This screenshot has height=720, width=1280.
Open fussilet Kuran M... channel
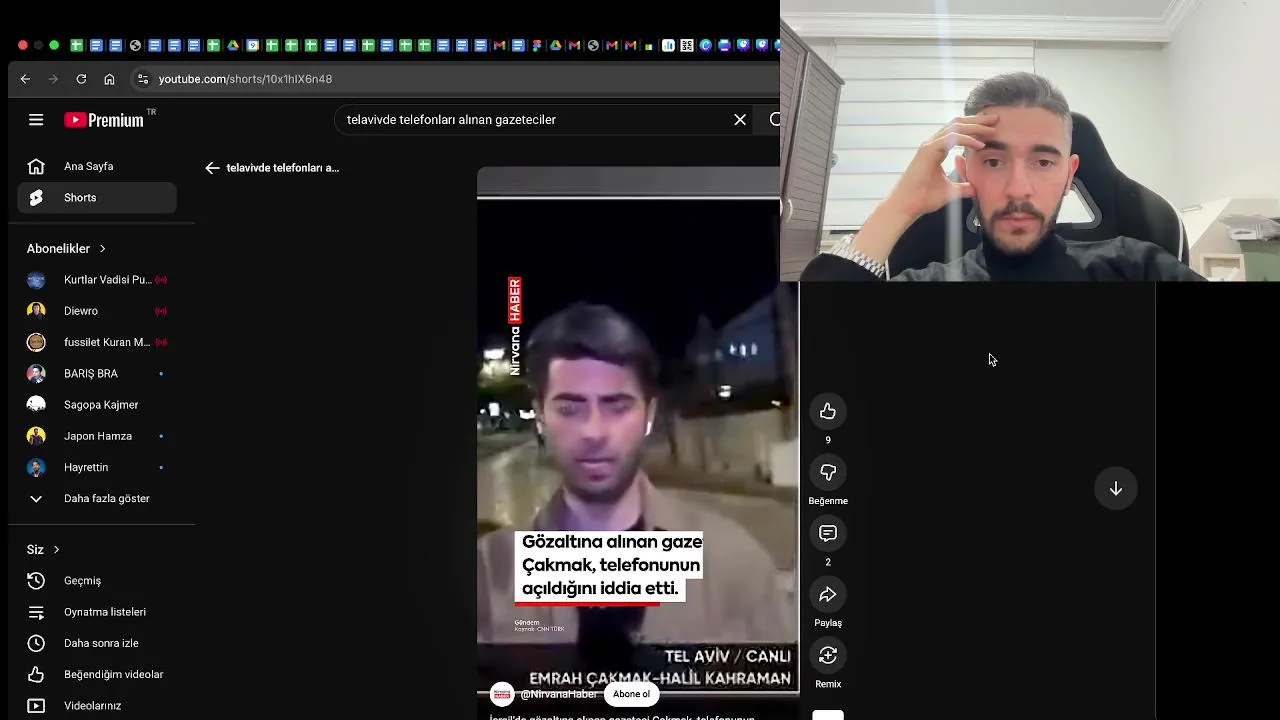tap(97, 342)
